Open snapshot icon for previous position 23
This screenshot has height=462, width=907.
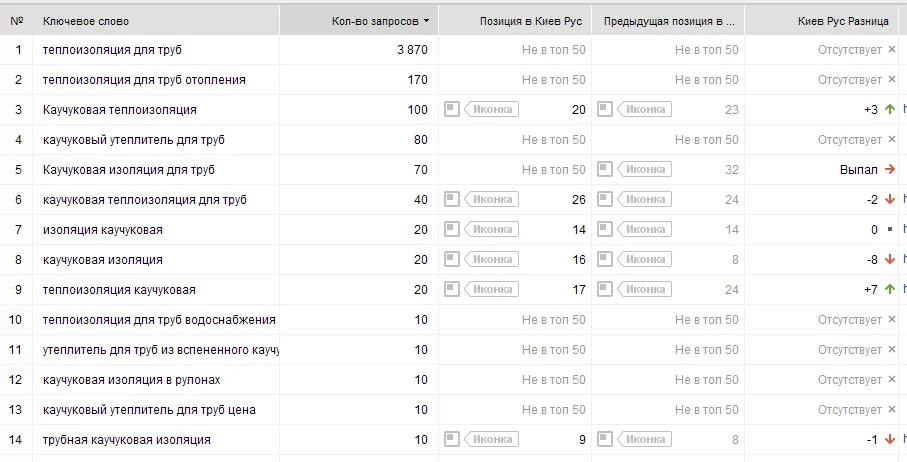tap(604, 109)
